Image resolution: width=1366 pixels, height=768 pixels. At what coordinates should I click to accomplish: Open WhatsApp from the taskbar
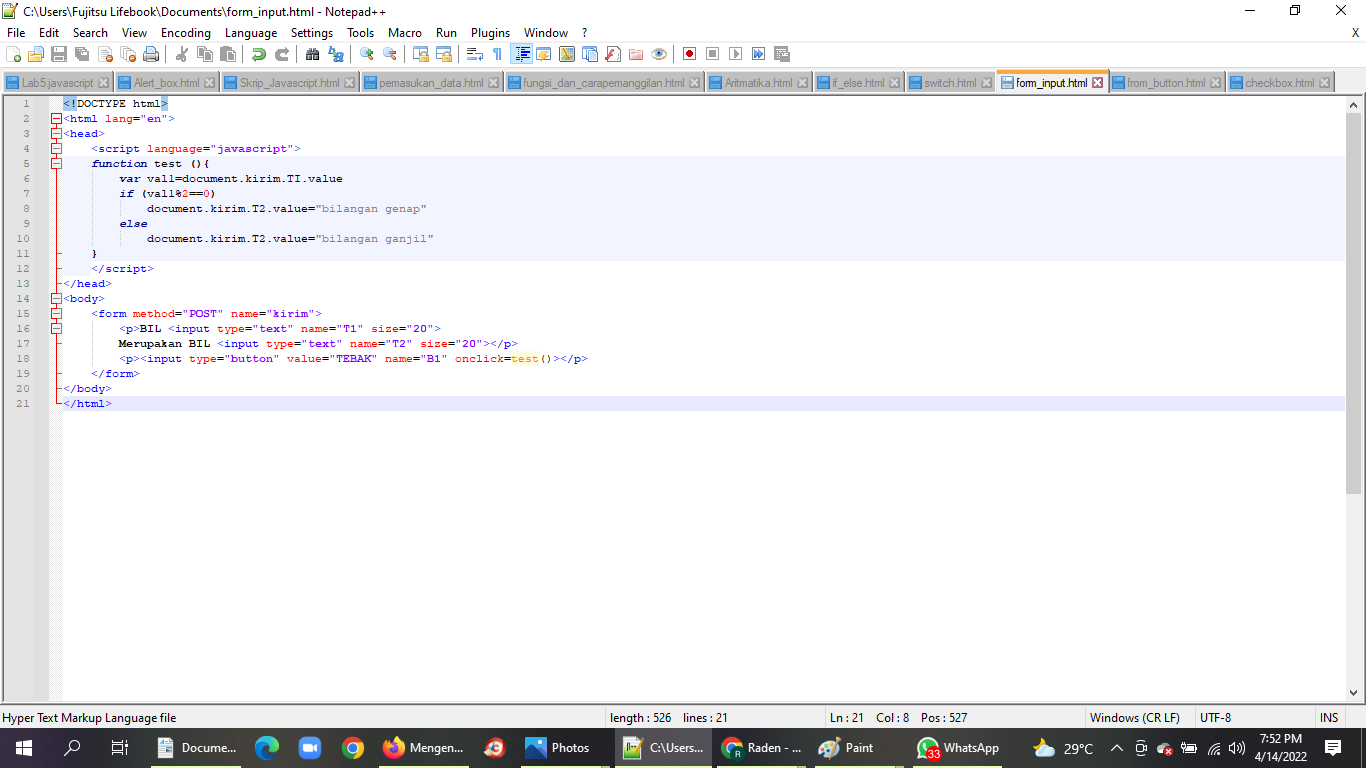point(958,748)
